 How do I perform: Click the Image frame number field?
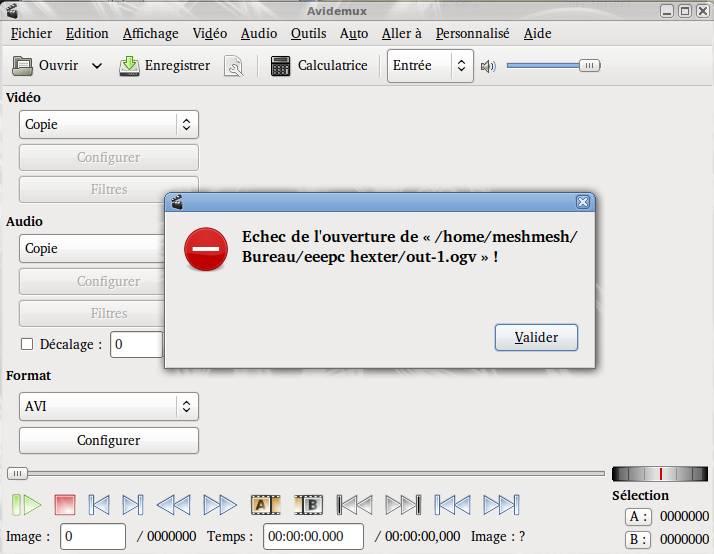coord(93,536)
